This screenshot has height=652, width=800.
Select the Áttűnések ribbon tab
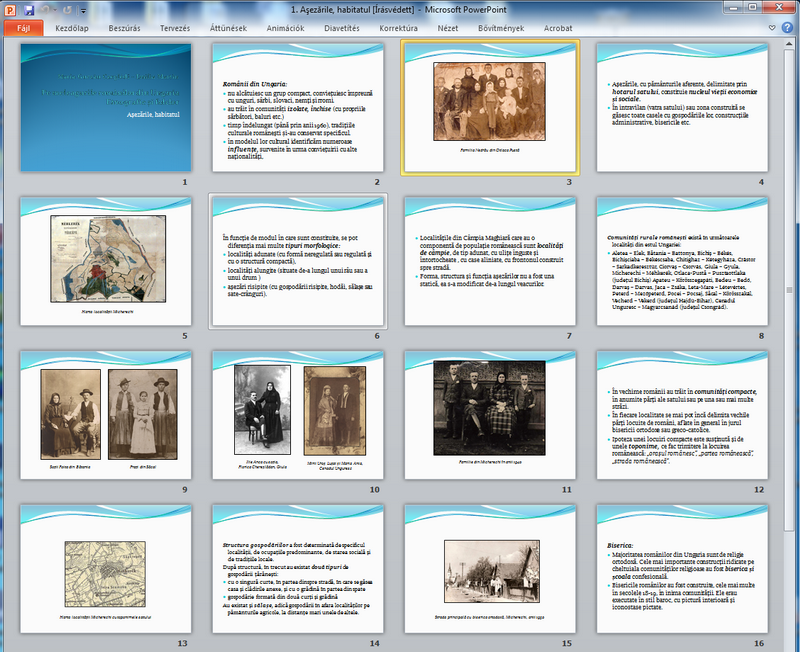click(229, 29)
